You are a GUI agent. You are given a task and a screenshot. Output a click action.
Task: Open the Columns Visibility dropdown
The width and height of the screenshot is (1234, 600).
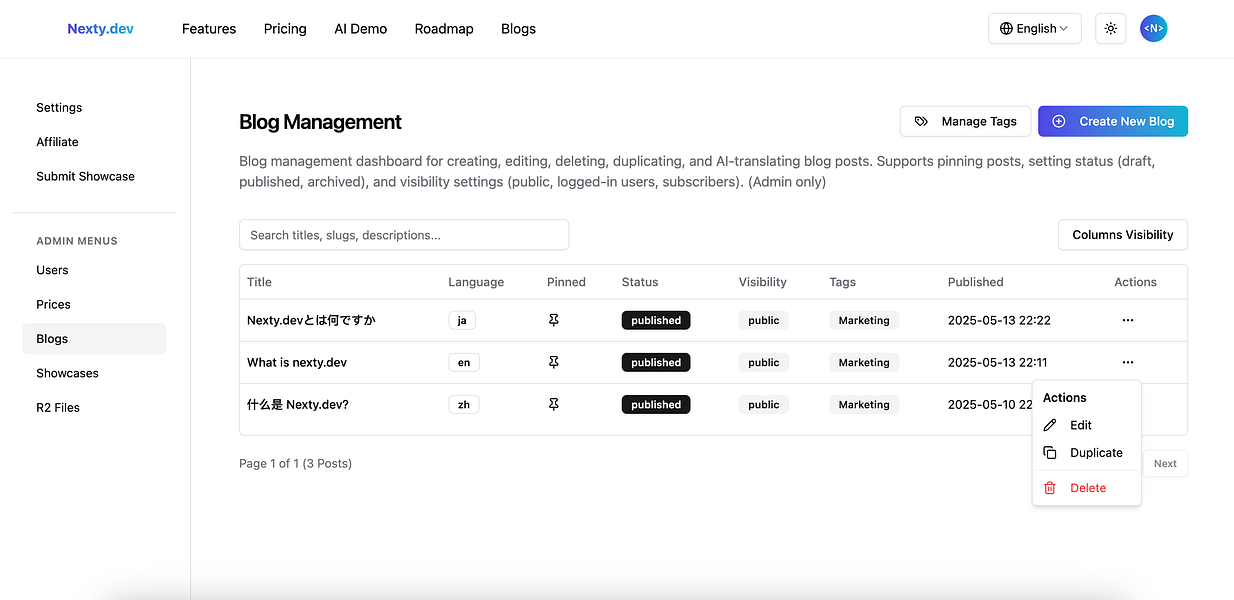click(1122, 234)
